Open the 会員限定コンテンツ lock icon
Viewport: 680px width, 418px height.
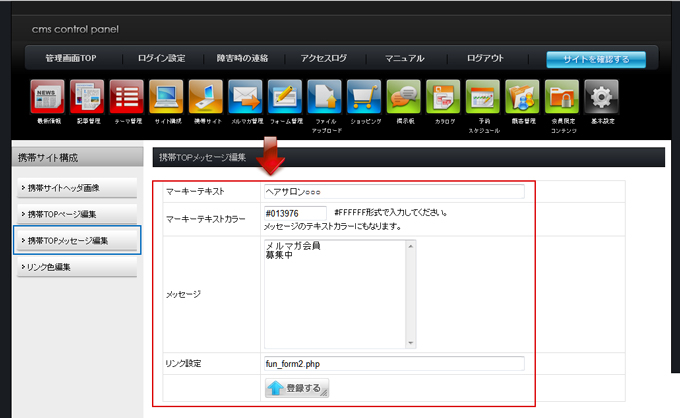click(x=562, y=97)
